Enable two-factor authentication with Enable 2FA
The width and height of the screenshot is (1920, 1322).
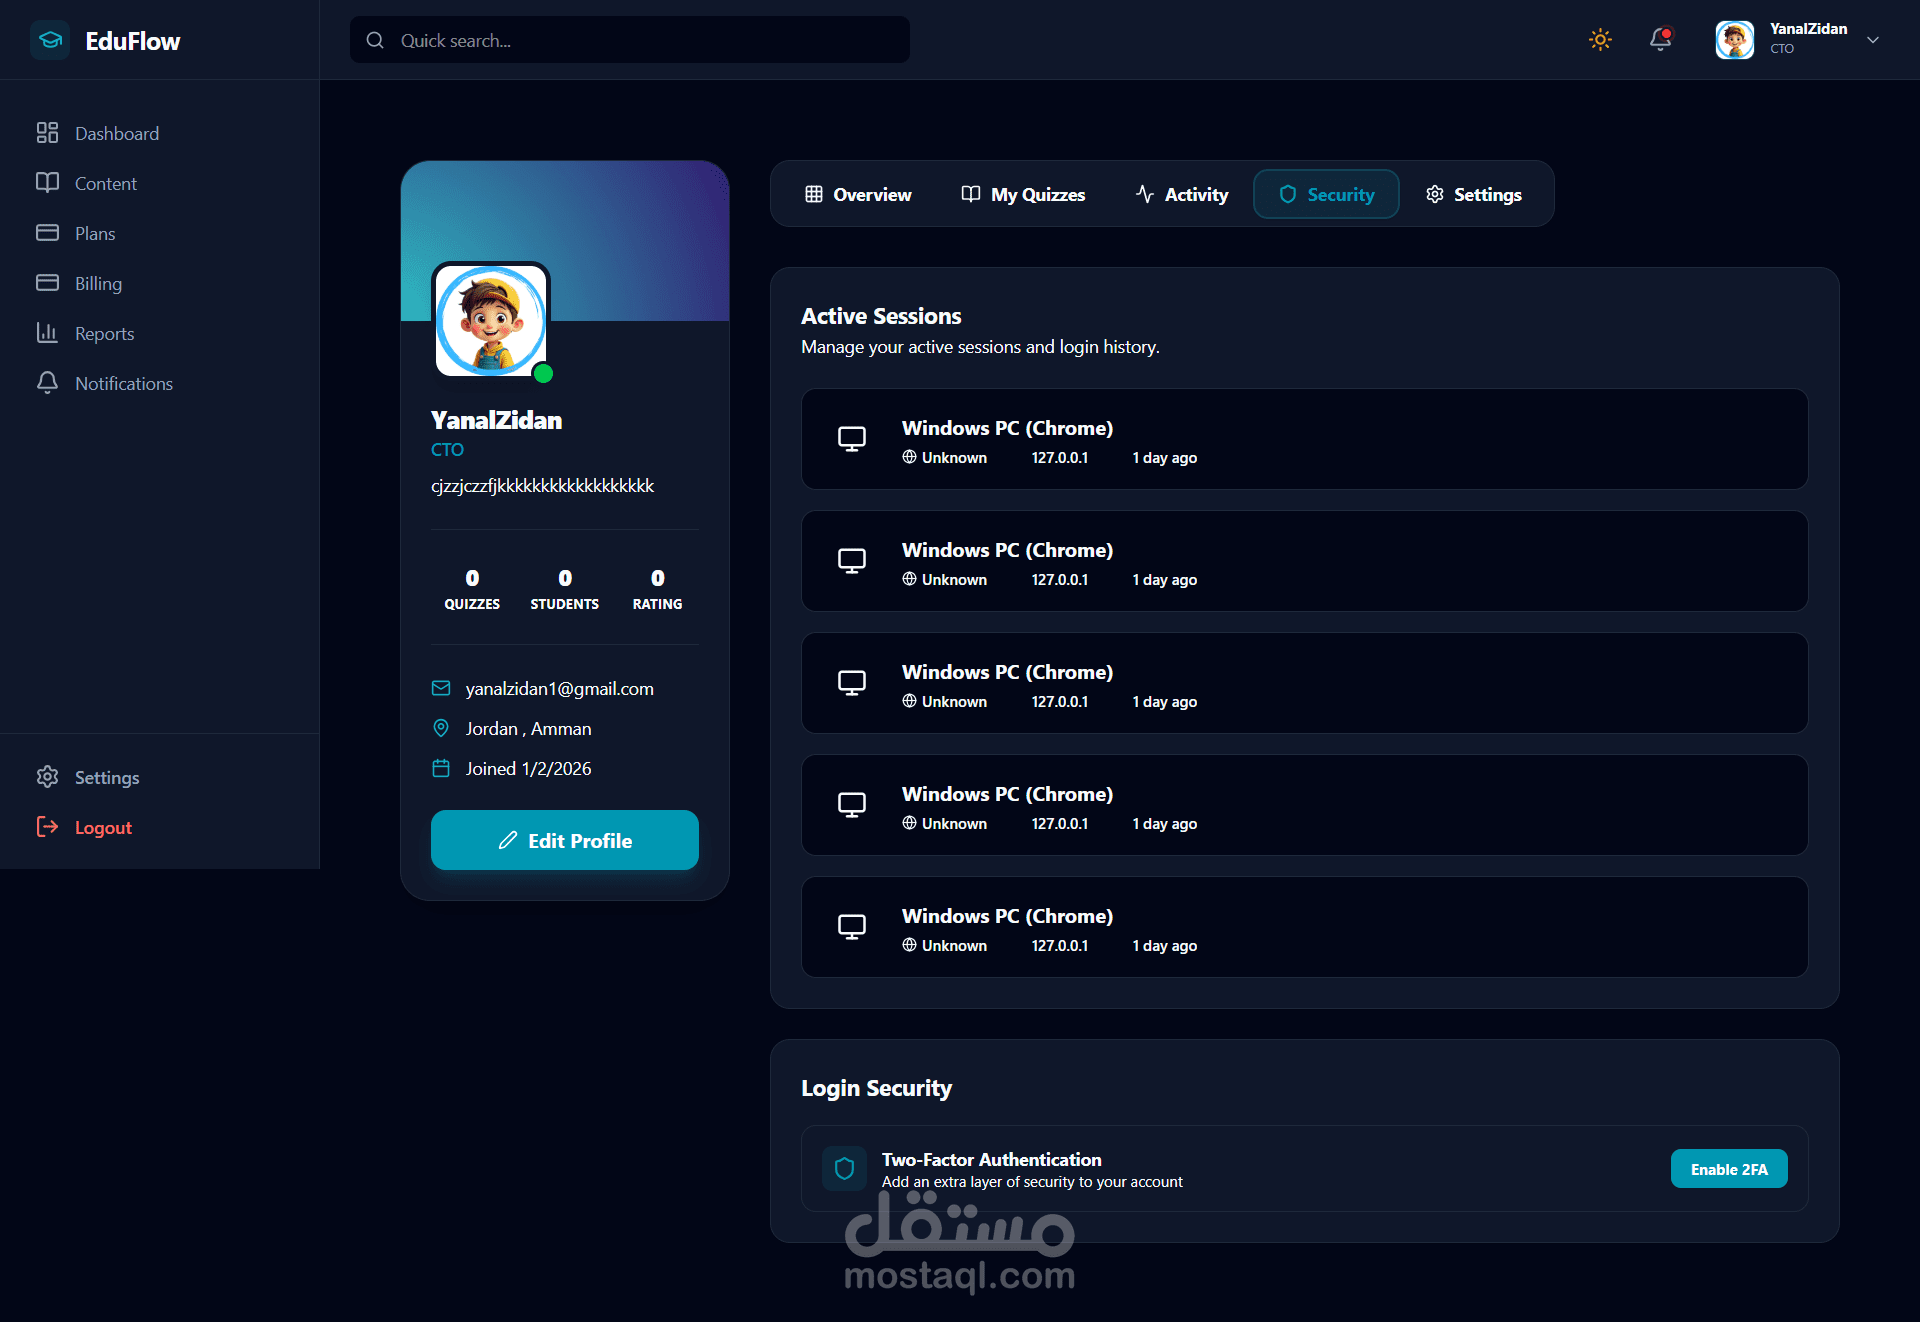coord(1729,1169)
